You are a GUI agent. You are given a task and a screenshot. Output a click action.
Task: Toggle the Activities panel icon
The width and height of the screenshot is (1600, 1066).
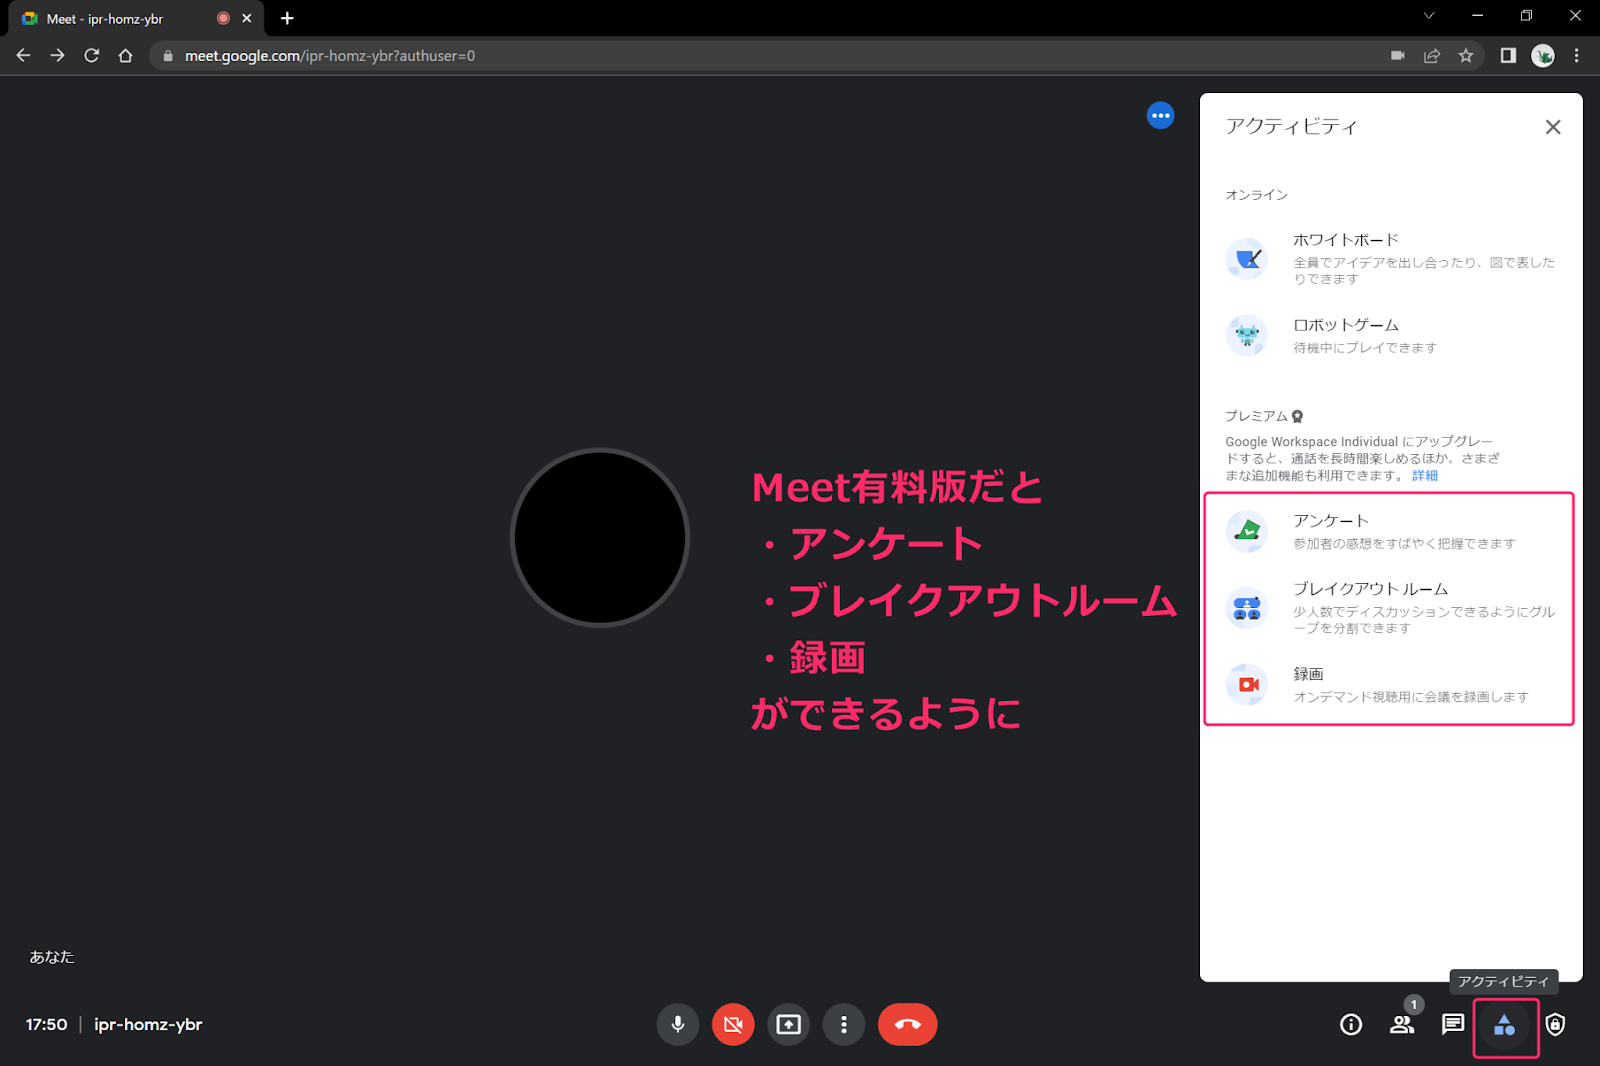pos(1504,1025)
